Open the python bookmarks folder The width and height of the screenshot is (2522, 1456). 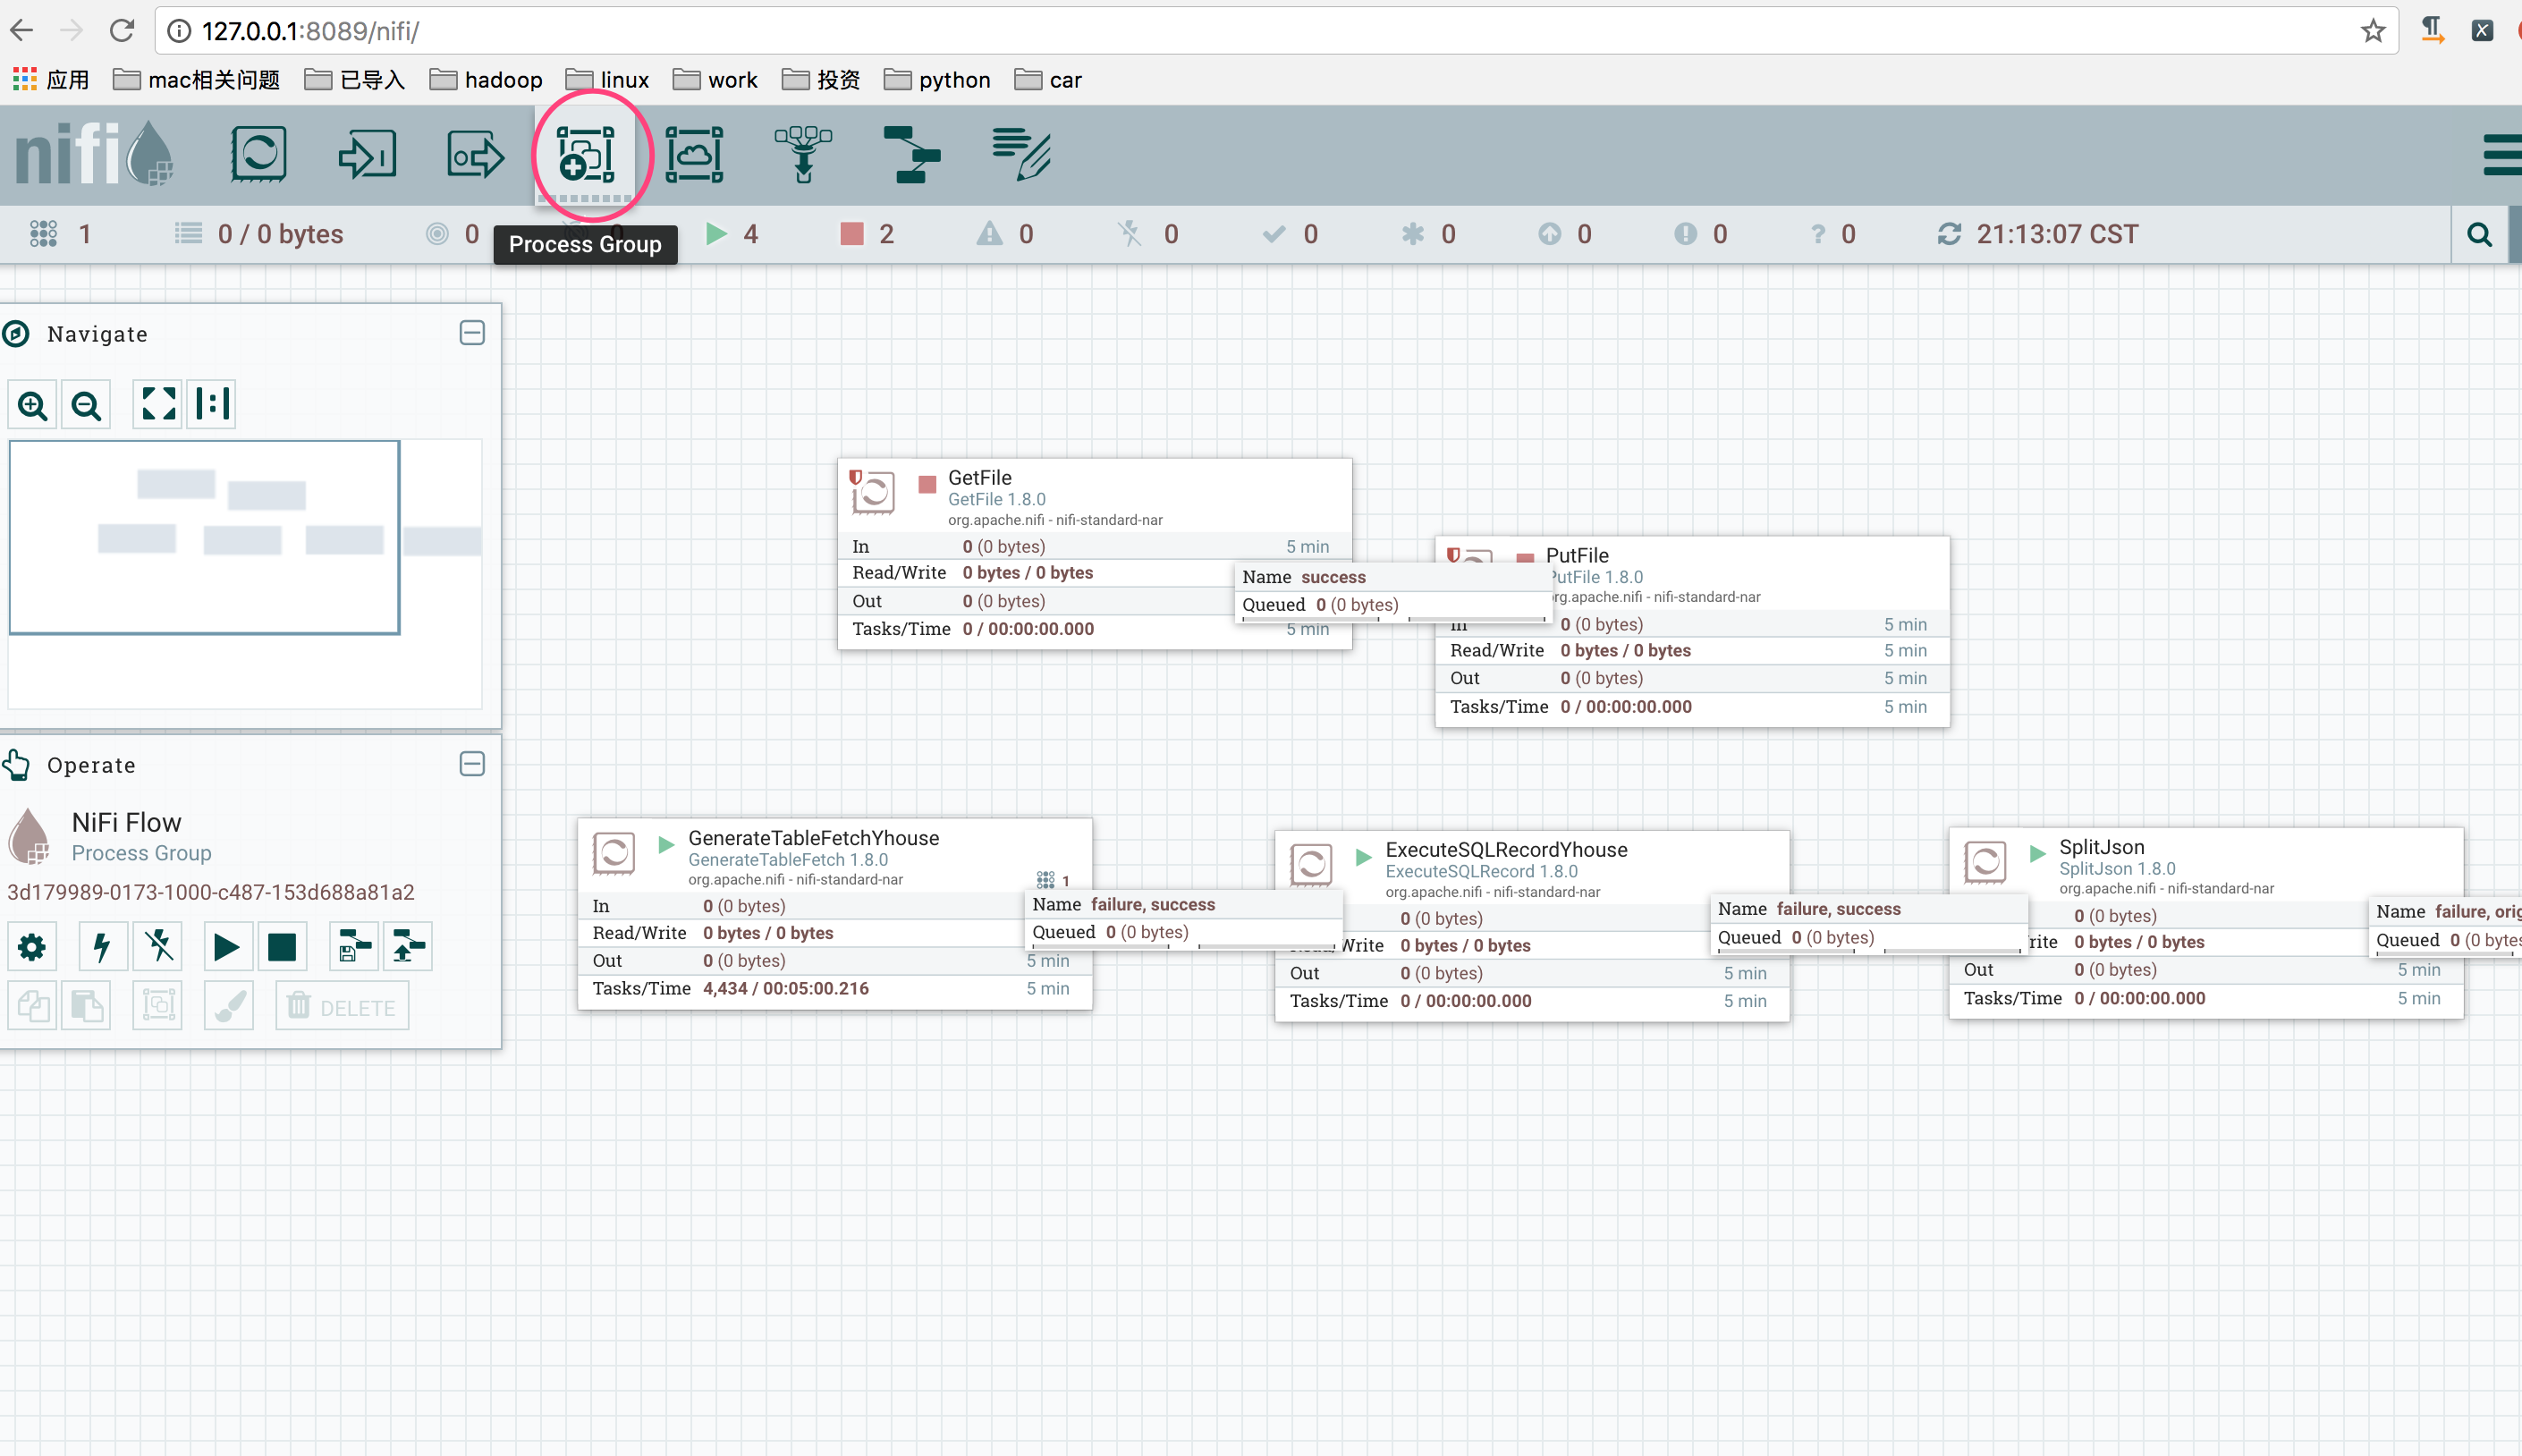[938, 80]
